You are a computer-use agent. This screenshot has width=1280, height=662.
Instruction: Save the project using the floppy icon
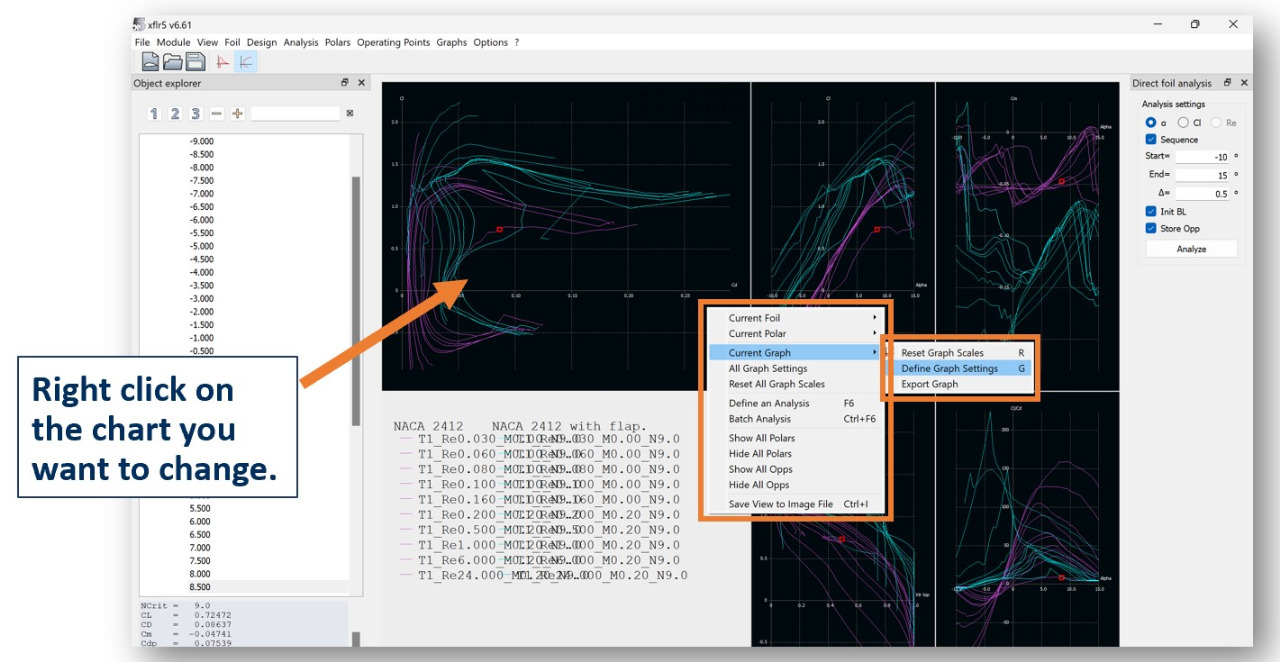[194, 62]
